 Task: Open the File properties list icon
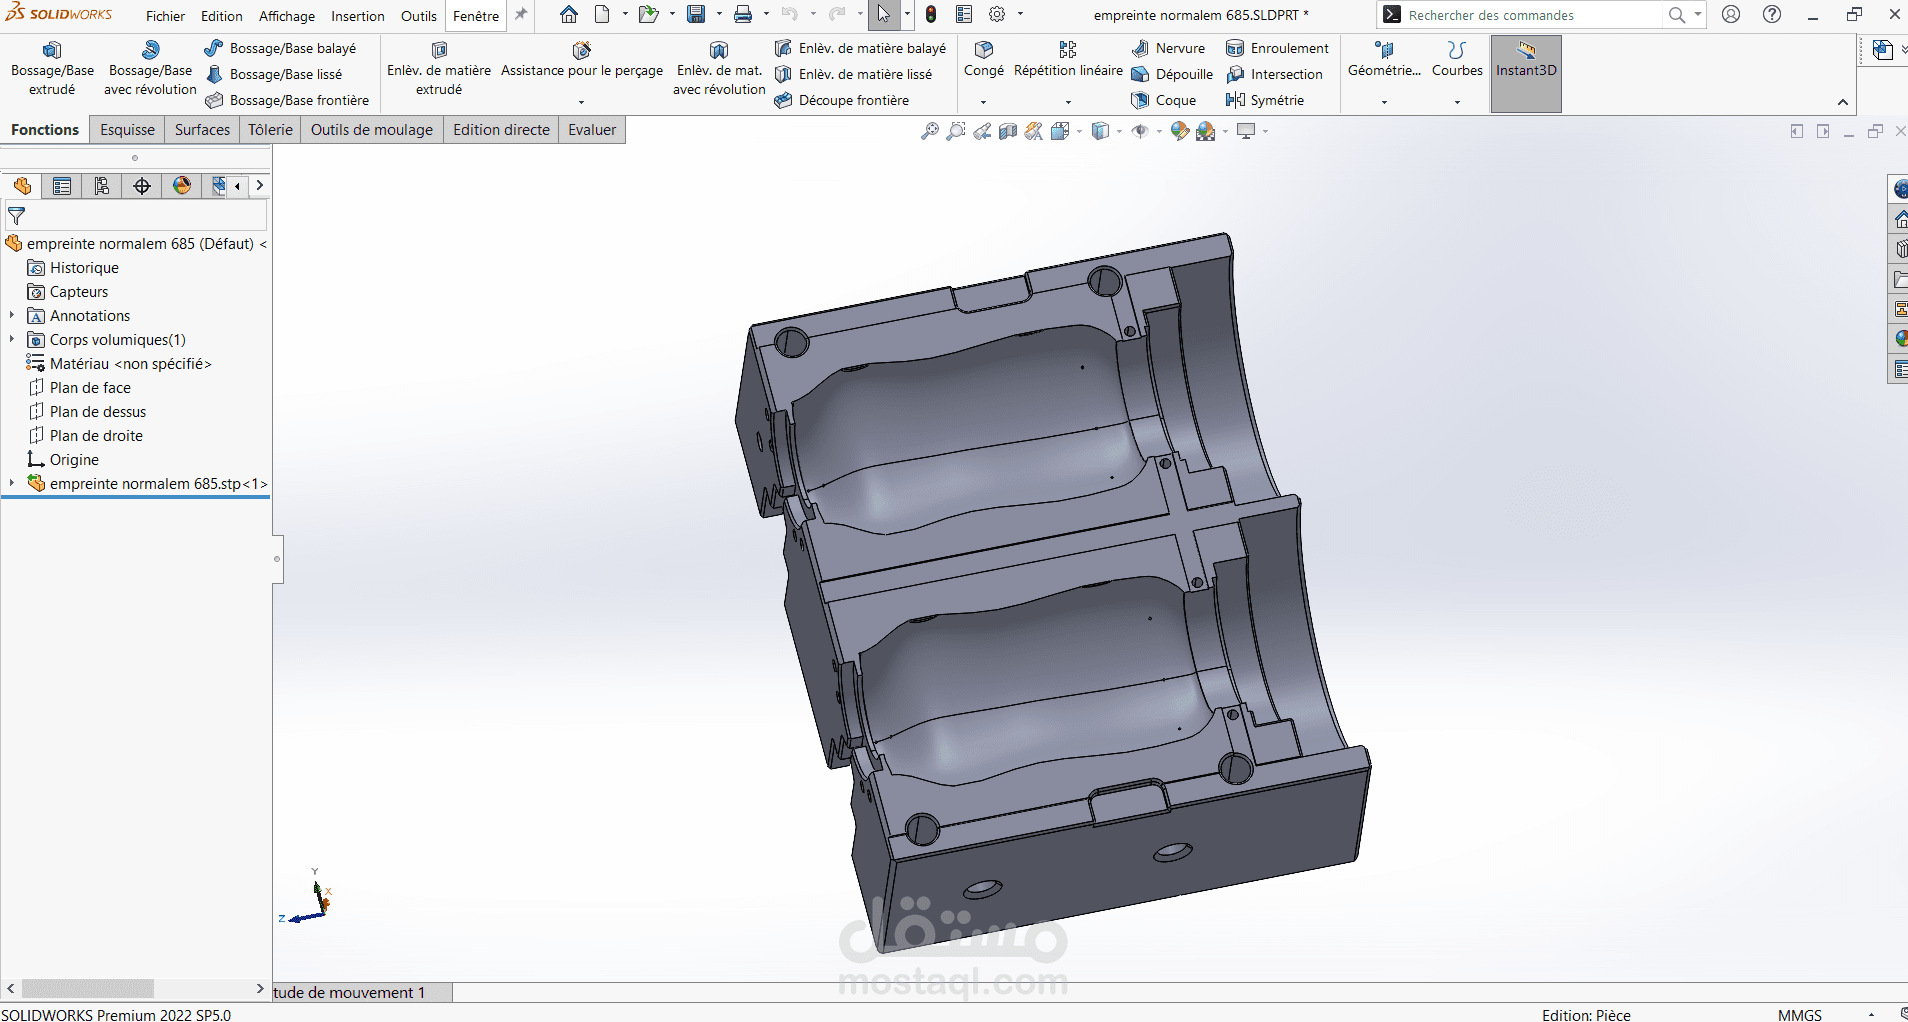click(964, 15)
